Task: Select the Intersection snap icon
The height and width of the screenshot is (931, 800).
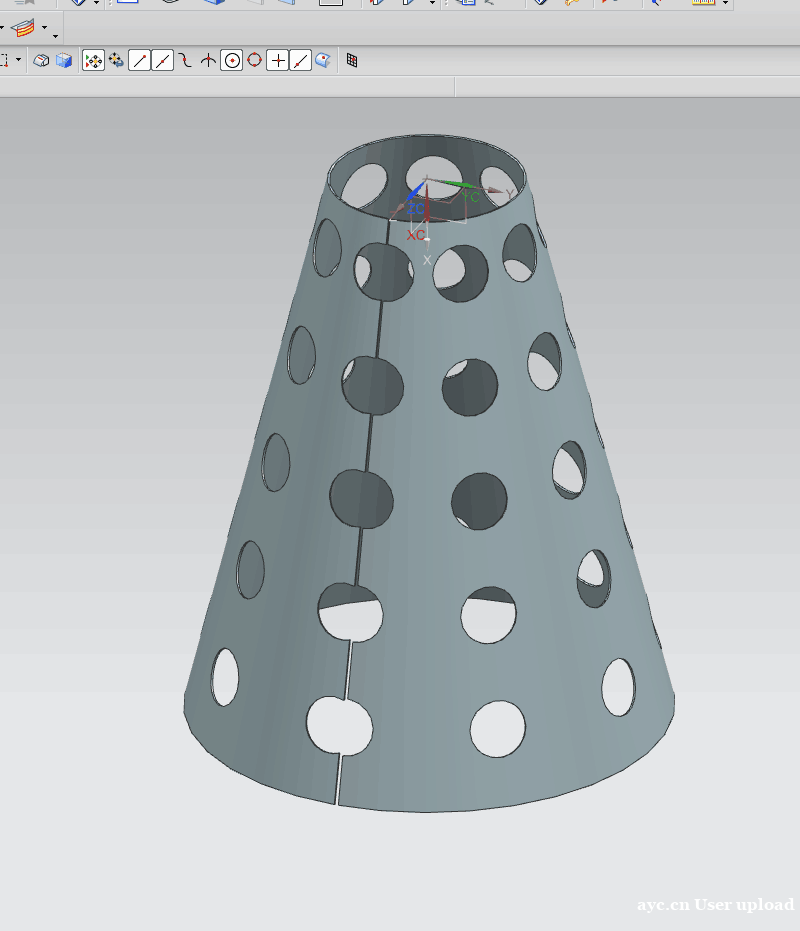Action: pyautogui.click(x=208, y=61)
